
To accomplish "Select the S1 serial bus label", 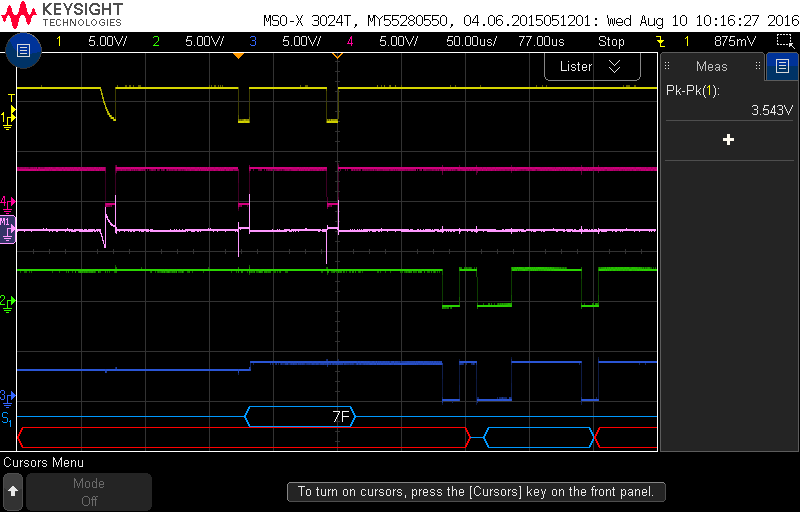I will 7,419.
